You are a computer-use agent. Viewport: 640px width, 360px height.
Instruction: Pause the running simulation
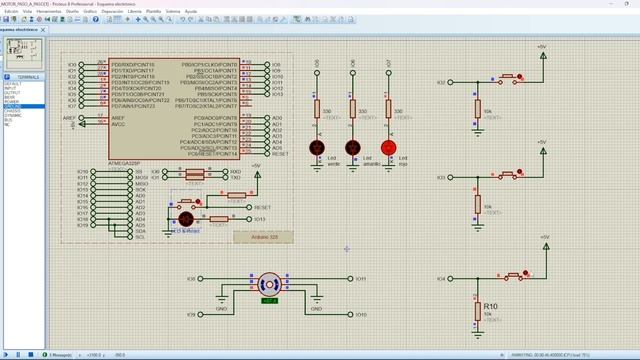[18, 355]
